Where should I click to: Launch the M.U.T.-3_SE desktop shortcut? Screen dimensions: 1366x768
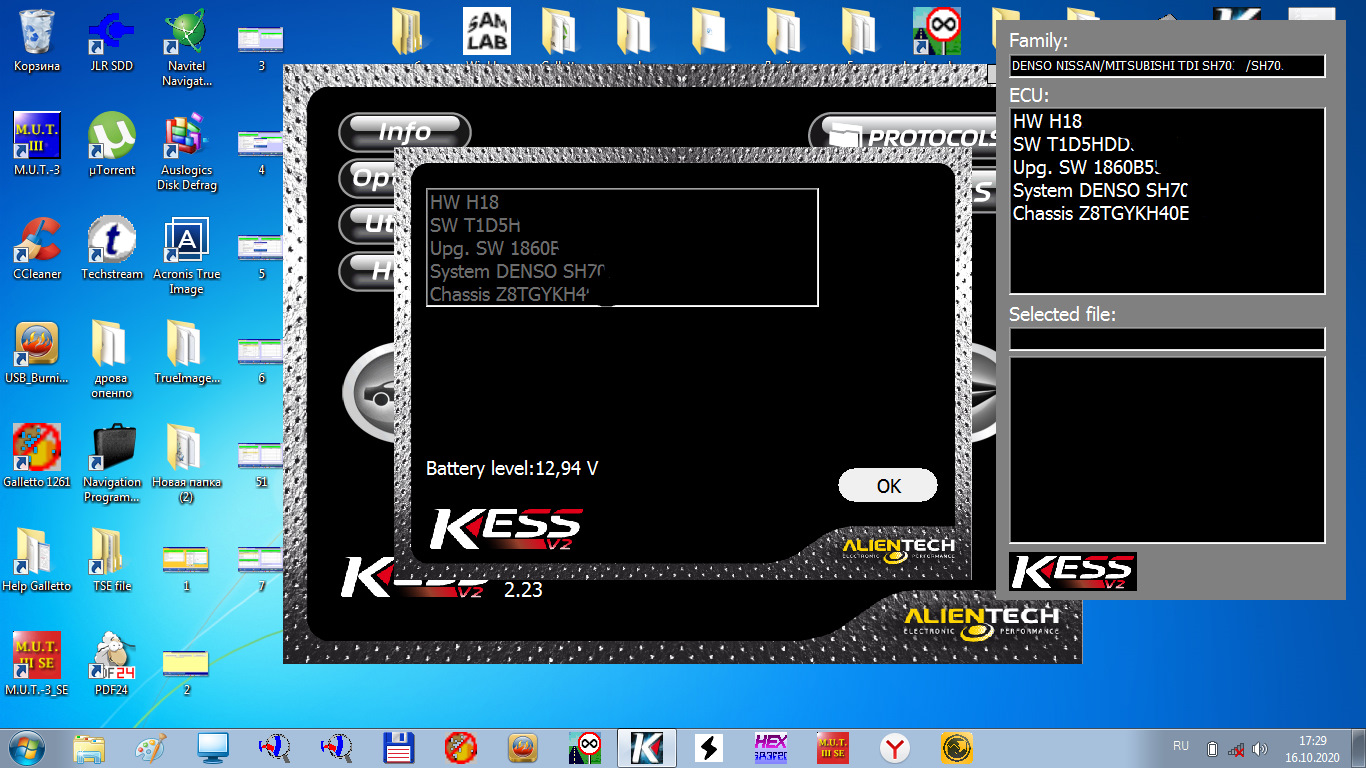[37, 665]
